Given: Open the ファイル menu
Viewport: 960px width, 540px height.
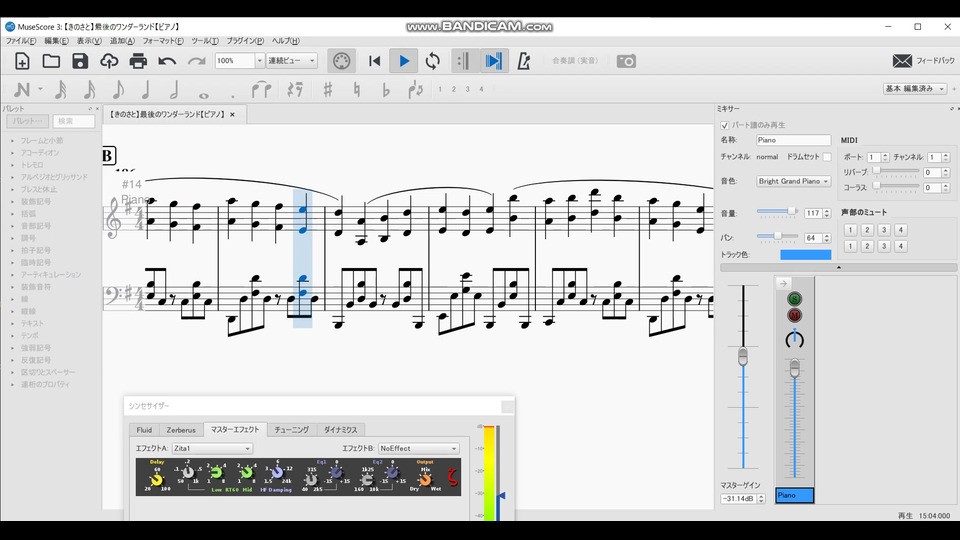Looking at the screenshot, I should coord(21,41).
